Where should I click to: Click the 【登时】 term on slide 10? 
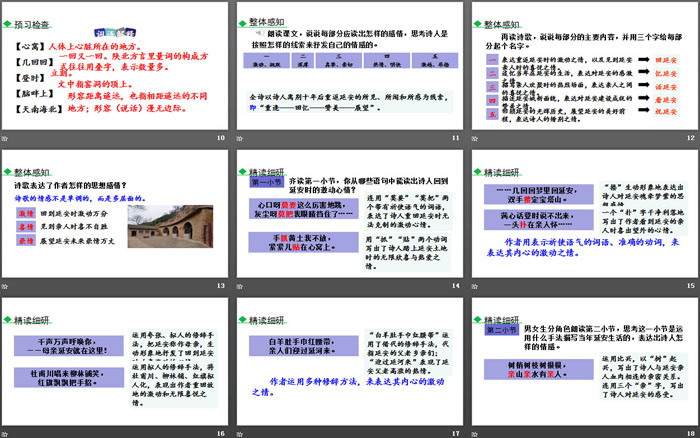click(x=30, y=78)
